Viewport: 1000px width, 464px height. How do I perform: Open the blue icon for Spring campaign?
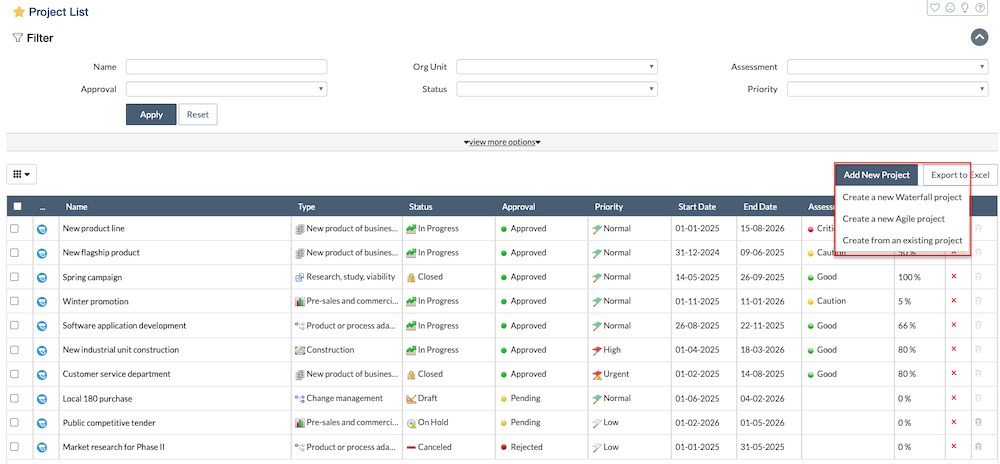[x=43, y=277]
